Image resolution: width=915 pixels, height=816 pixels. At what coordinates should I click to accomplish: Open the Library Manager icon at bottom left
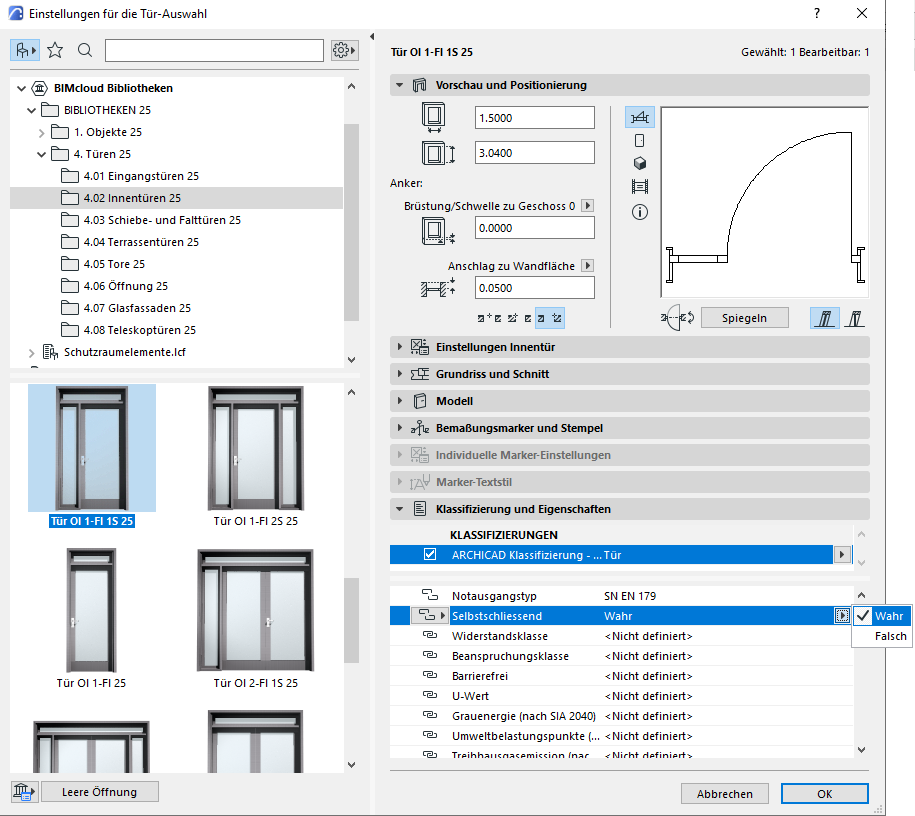24,792
